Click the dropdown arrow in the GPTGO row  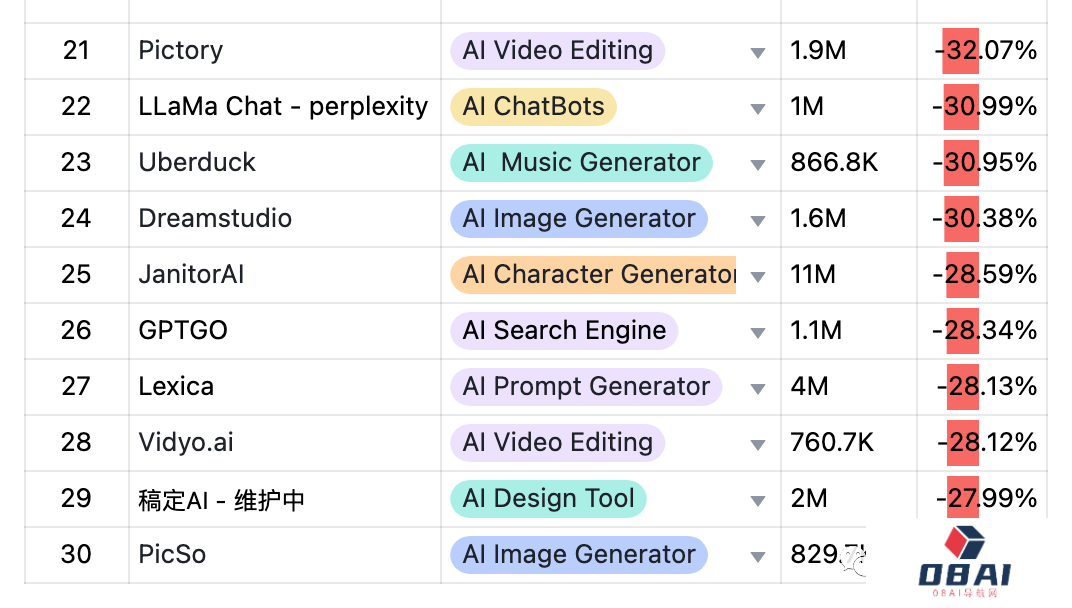[758, 333]
